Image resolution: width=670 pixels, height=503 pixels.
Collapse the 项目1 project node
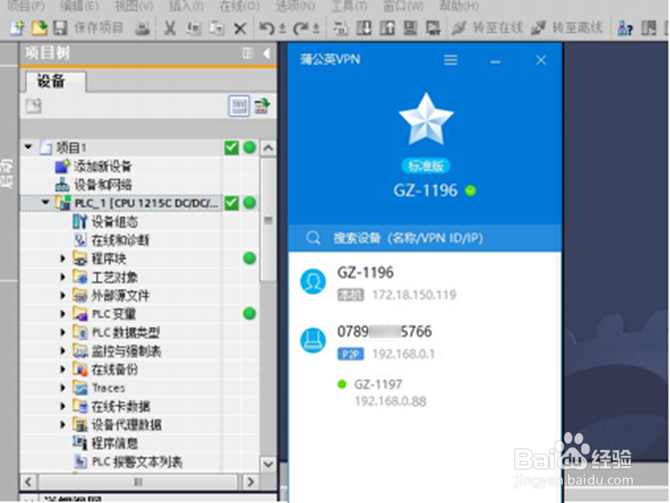pos(29,147)
